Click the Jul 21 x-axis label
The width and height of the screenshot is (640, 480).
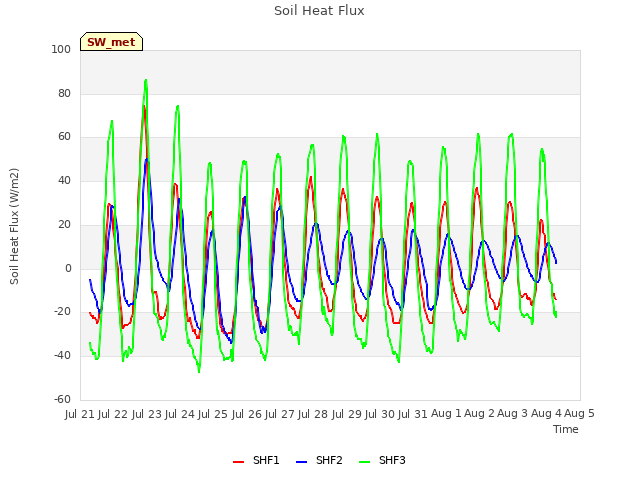[80, 414]
